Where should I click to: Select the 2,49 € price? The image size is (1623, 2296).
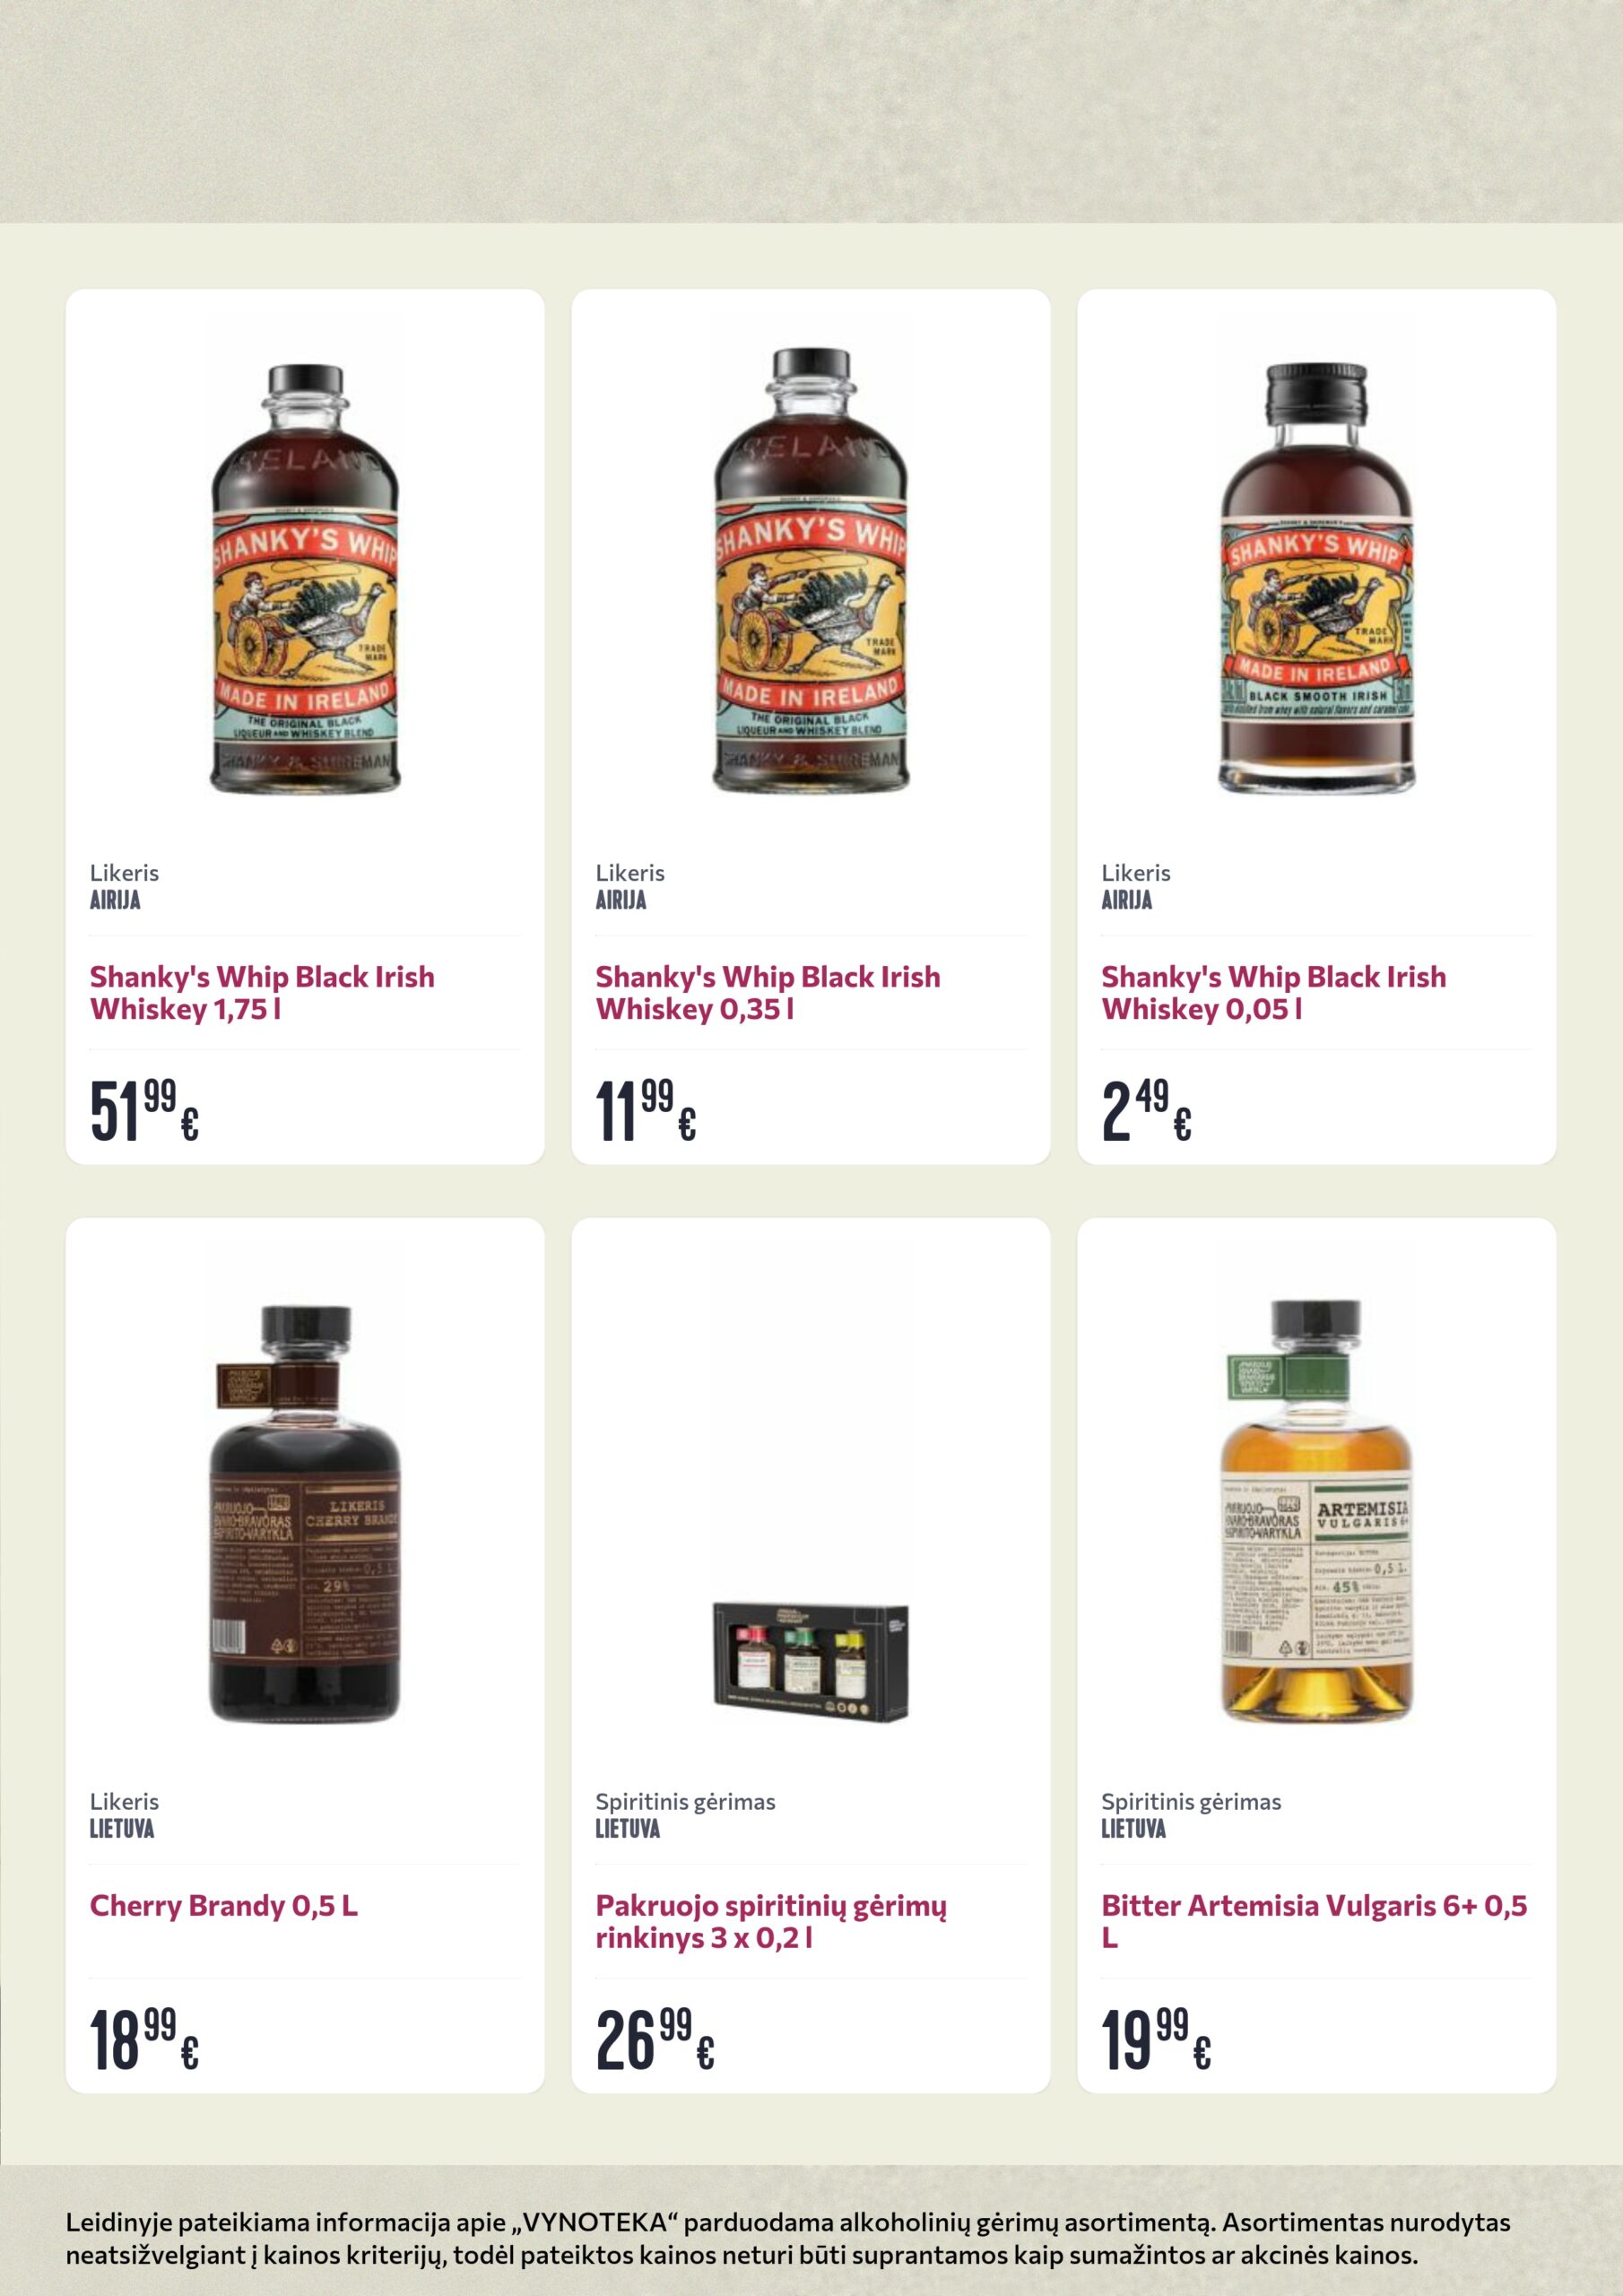(x=1147, y=1110)
